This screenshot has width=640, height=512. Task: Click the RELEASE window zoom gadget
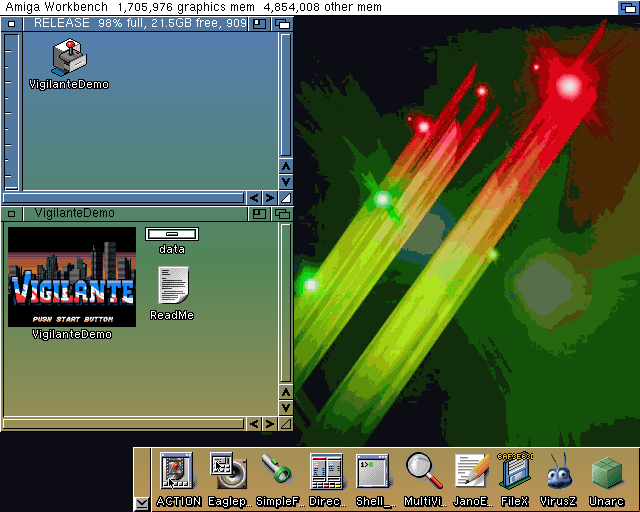click(259, 24)
